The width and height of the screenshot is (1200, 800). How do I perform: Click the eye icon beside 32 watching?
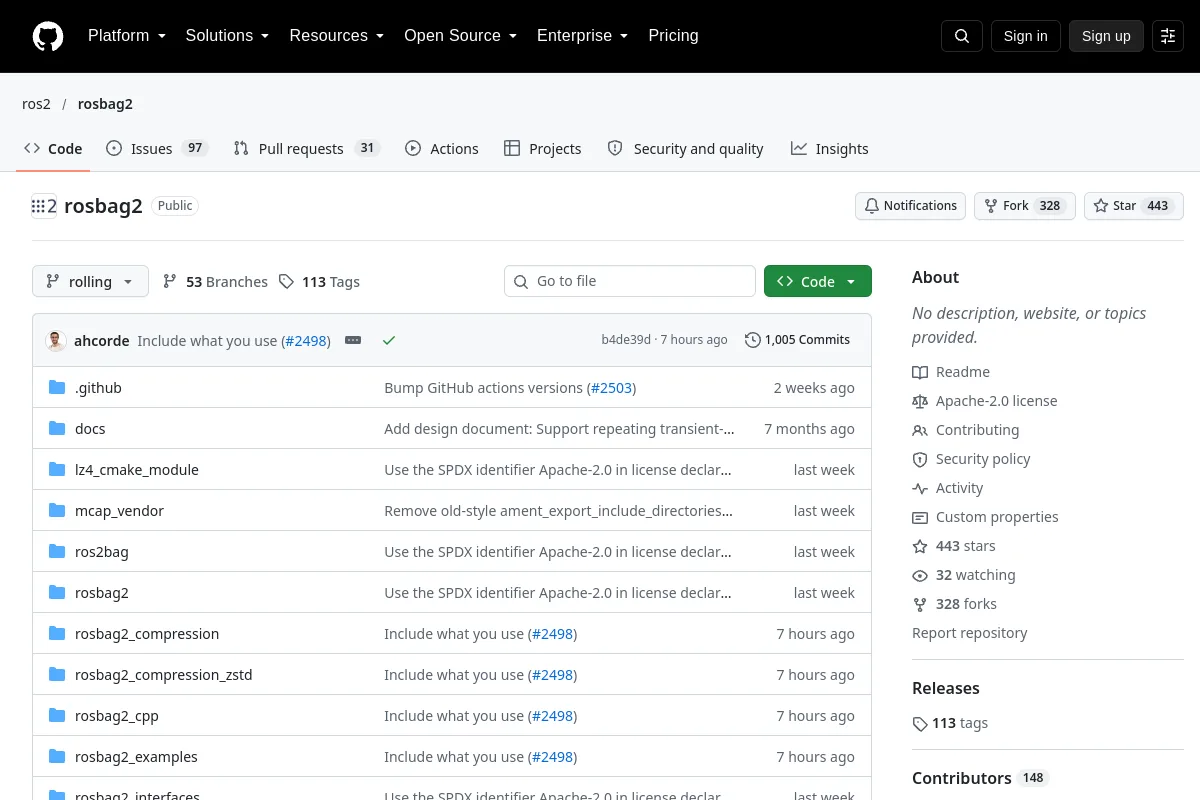tap(920, 575)
